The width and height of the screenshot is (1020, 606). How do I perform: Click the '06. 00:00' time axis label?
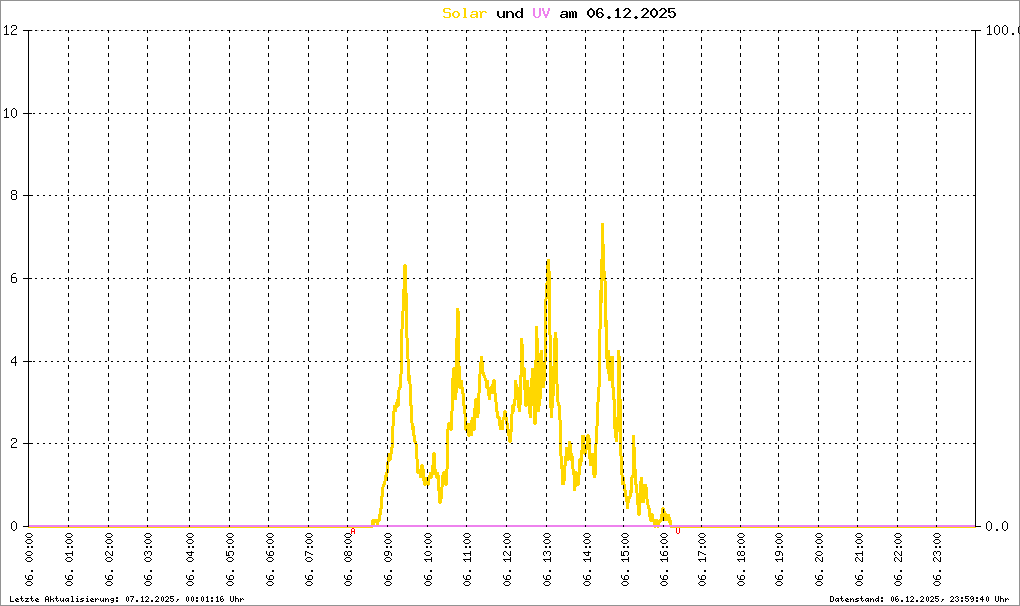(29, 560)
